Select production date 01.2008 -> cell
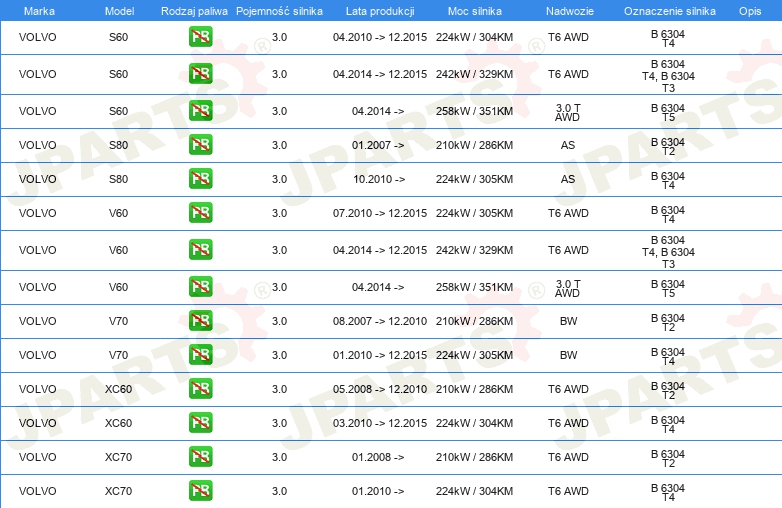 coord(378,457)
